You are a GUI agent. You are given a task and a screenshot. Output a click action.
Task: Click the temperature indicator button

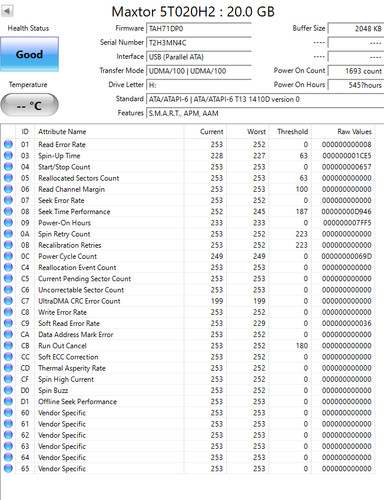click(29, 105)
